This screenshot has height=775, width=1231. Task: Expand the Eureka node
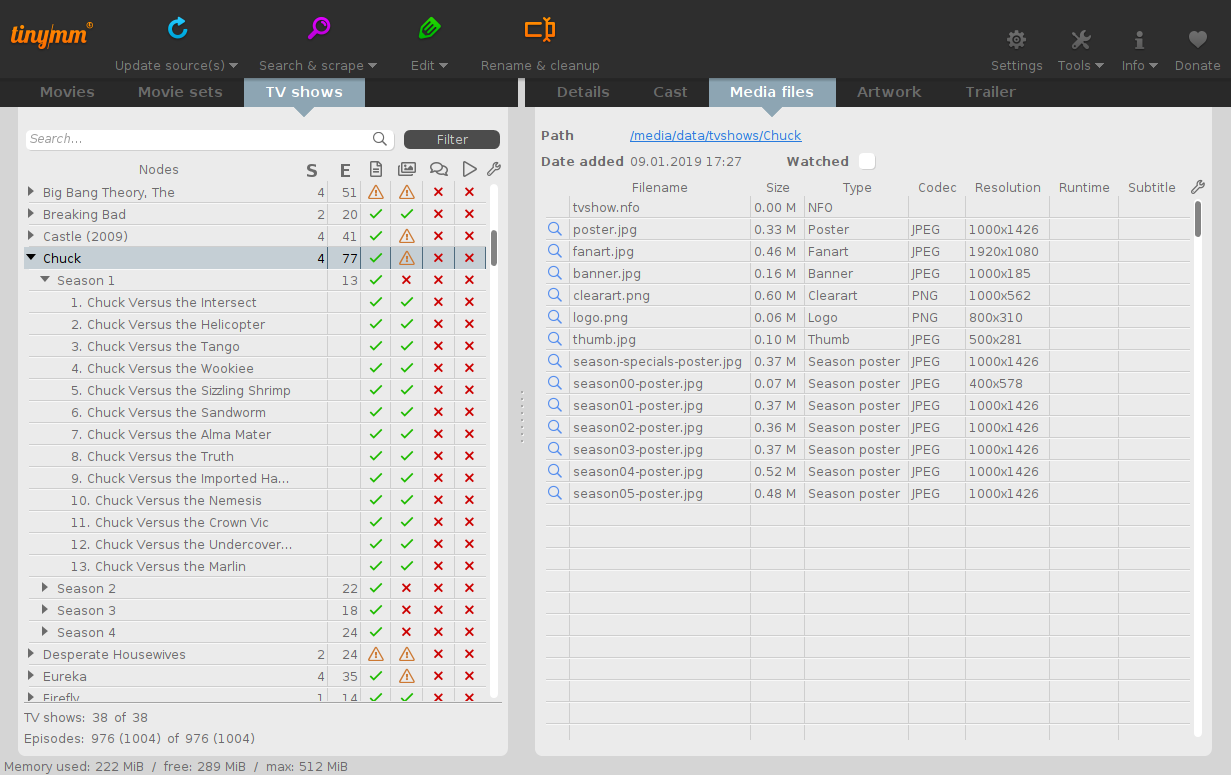click(31, 676)
